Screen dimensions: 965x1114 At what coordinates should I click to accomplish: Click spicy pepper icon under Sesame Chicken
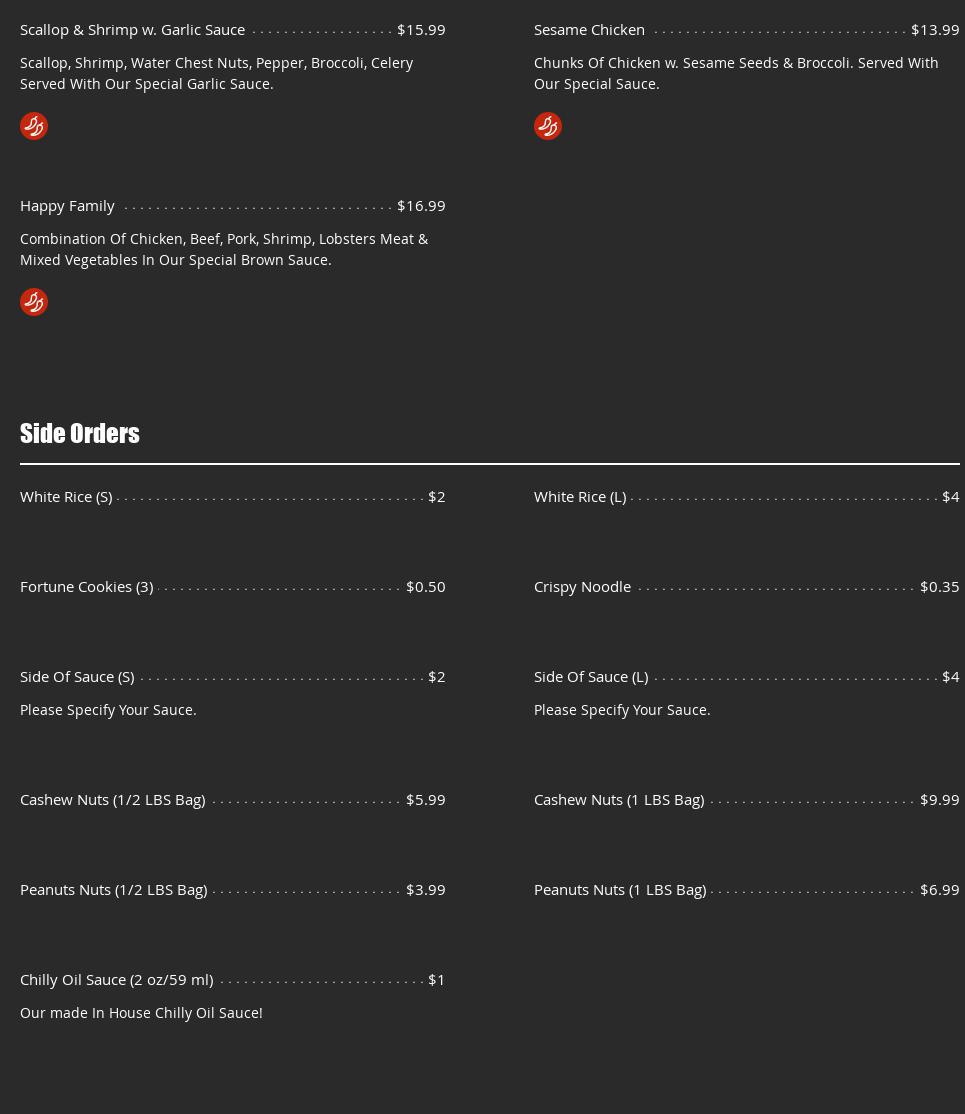click(548, 126)
